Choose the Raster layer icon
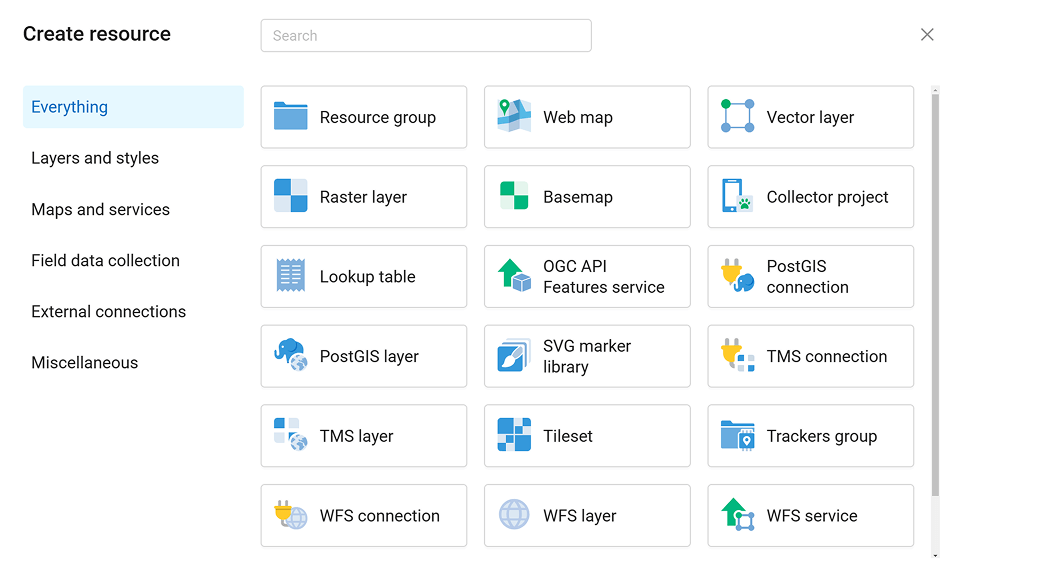 pos(291,197)
